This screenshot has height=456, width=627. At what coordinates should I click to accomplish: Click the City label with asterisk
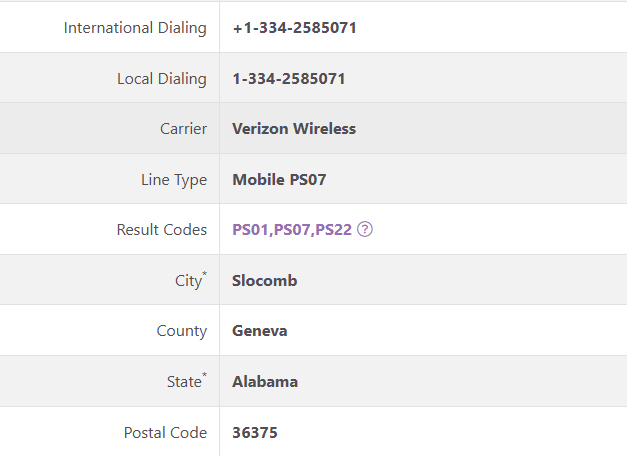pyautogui.click(x=188, y=281)
